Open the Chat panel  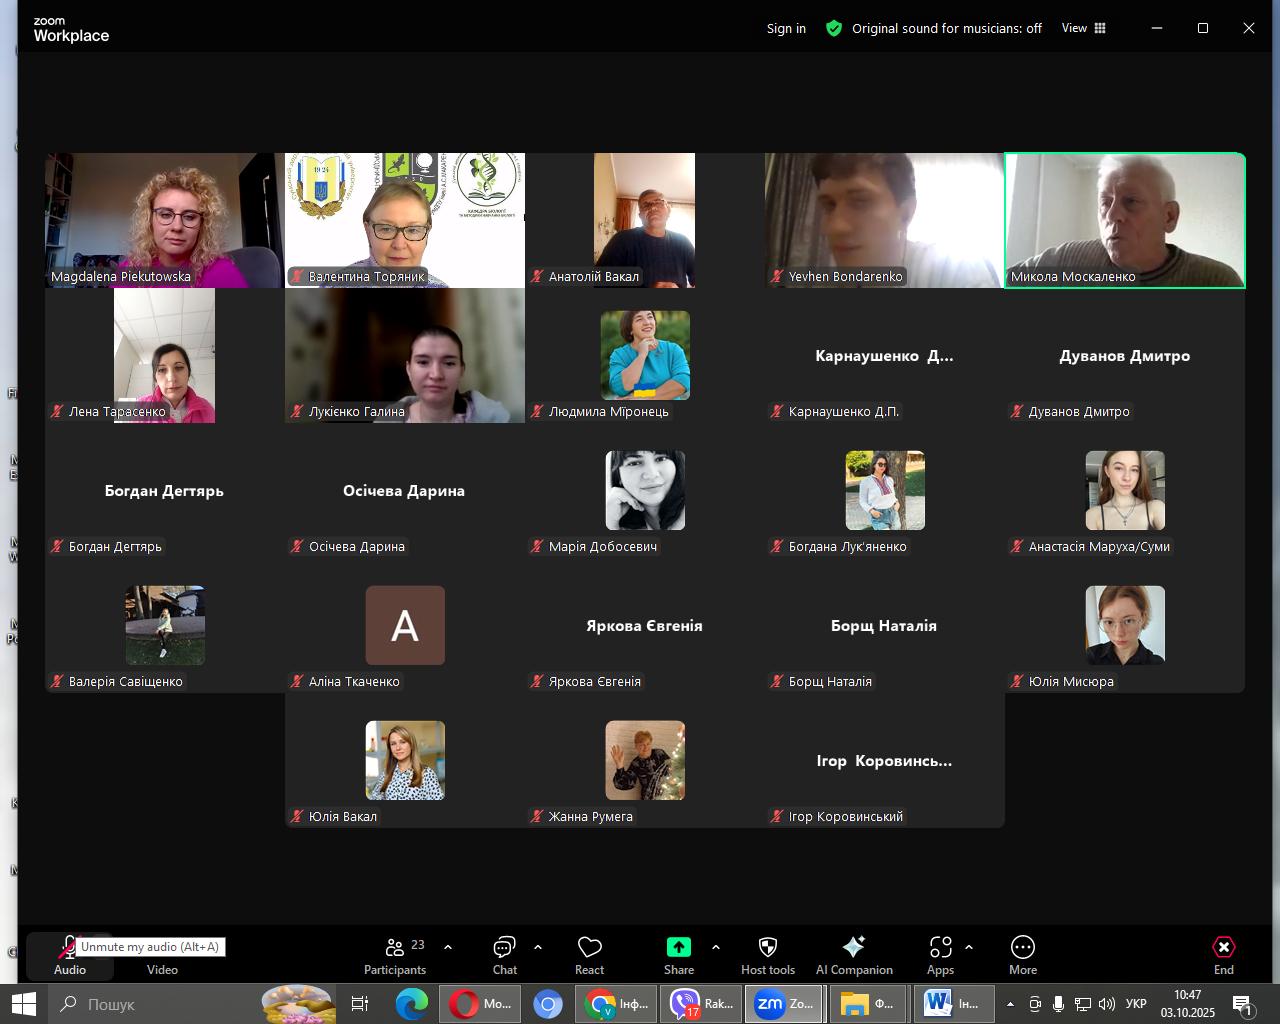coord(504,955)
